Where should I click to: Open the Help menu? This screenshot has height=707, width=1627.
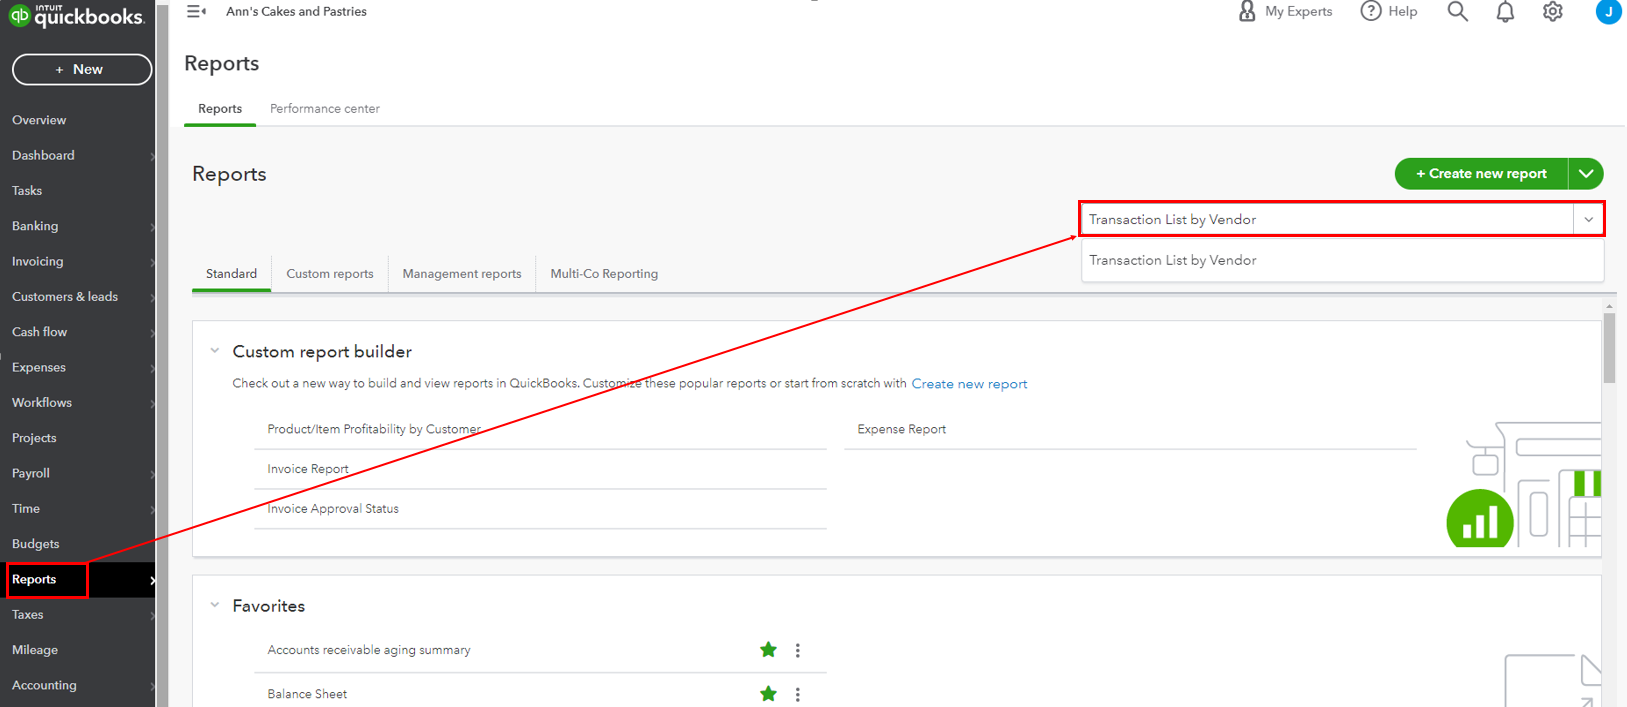tap(1389, 11)
